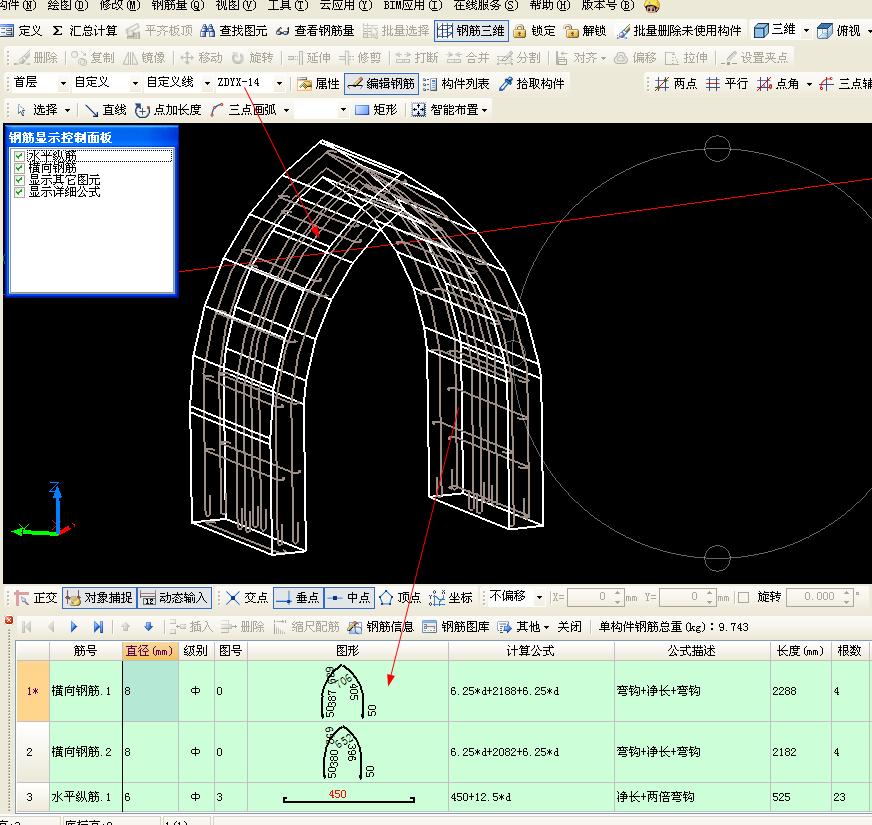Open the 工具 menu
The height and width of the screenshot is (825, 872).
coord(288,6)
